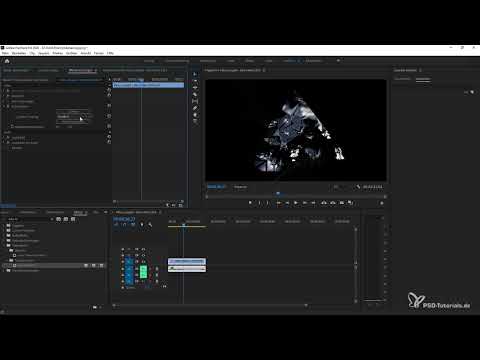The width and height of the screenshot is (480, 360).
Task: Click the Lift button
Action: pos(324,203)
